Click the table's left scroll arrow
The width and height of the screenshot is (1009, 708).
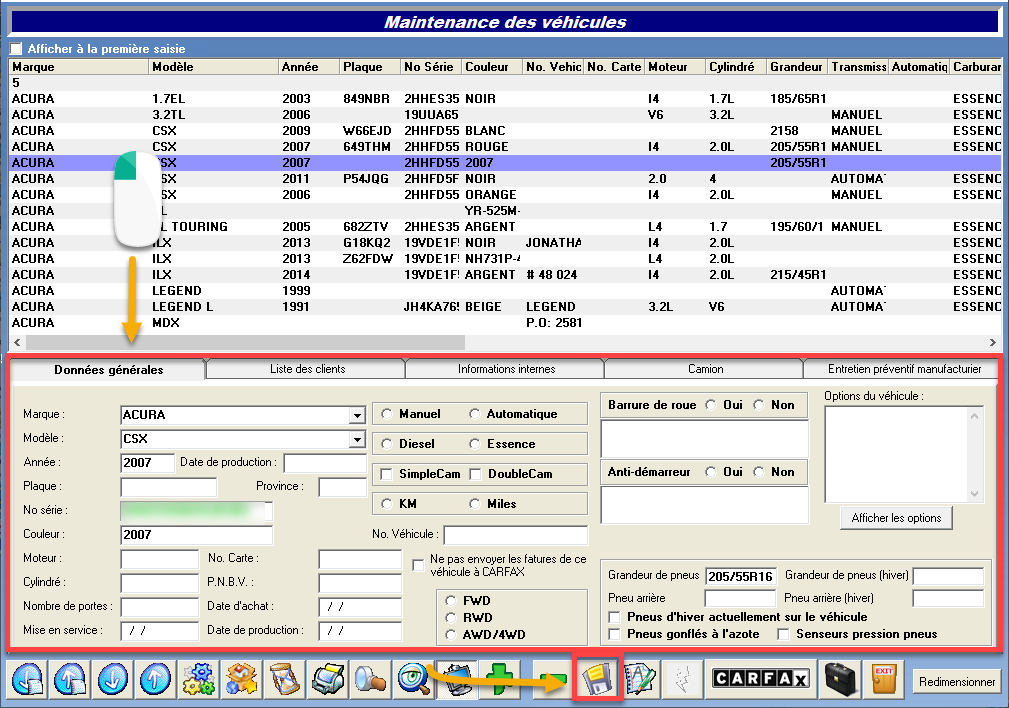[17, 342]
